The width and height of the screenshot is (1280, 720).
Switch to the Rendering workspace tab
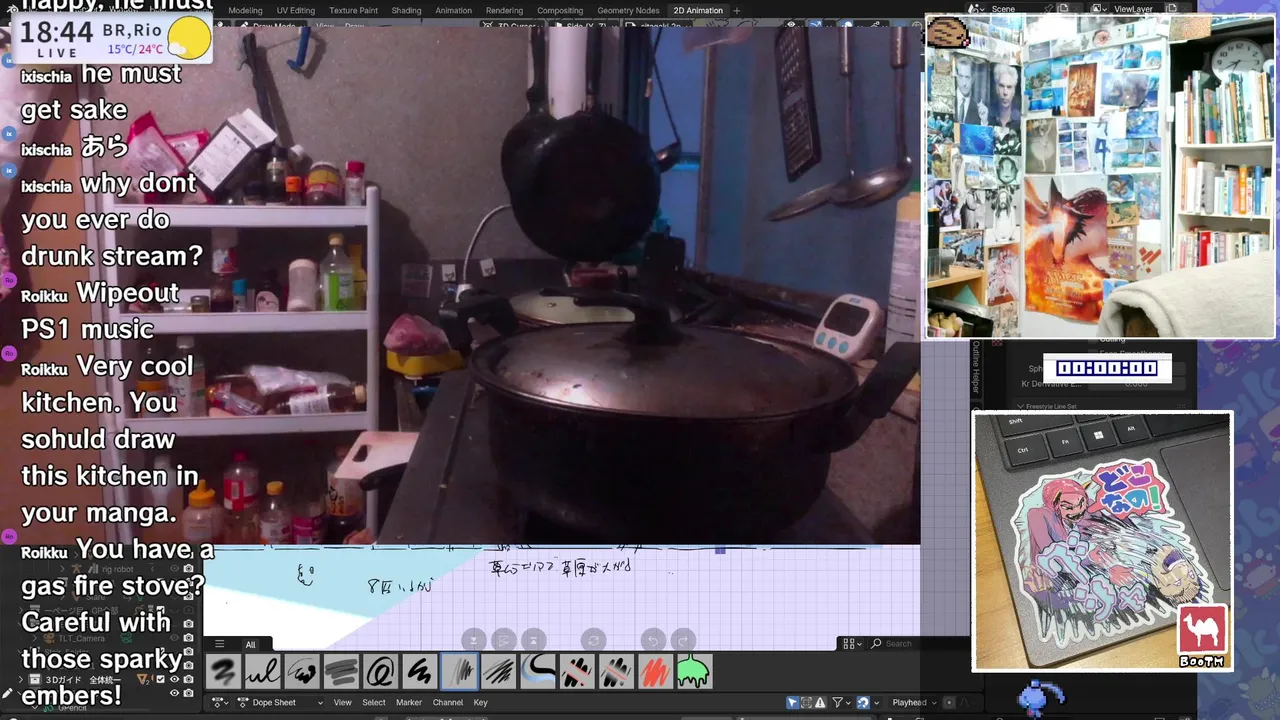click(x=504, y=10)
